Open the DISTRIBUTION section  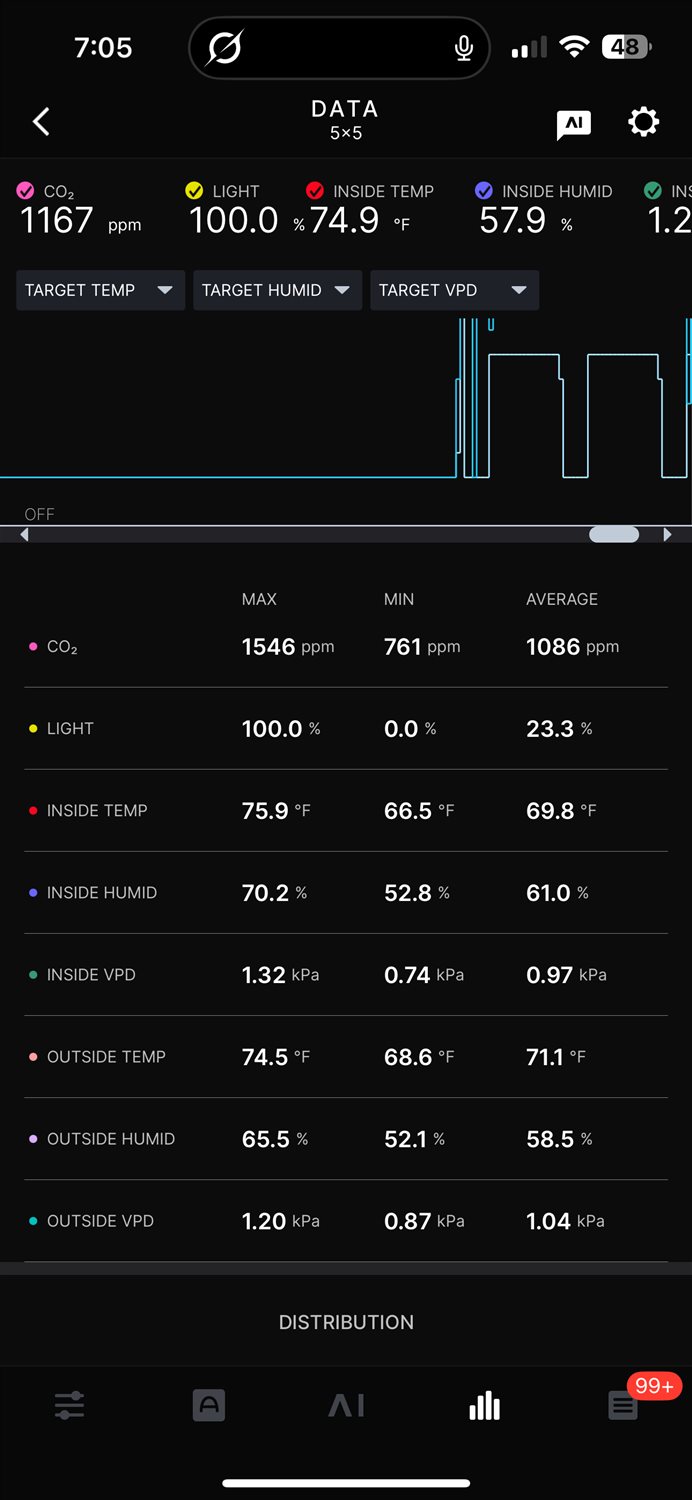[x=346, y=1322]
